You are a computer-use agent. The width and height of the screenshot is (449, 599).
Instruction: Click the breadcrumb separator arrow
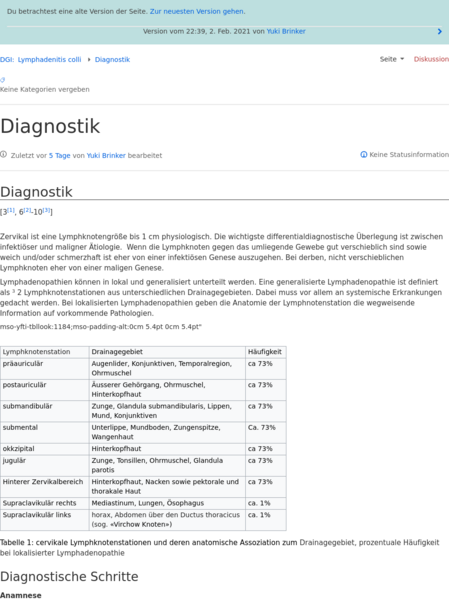89,60
